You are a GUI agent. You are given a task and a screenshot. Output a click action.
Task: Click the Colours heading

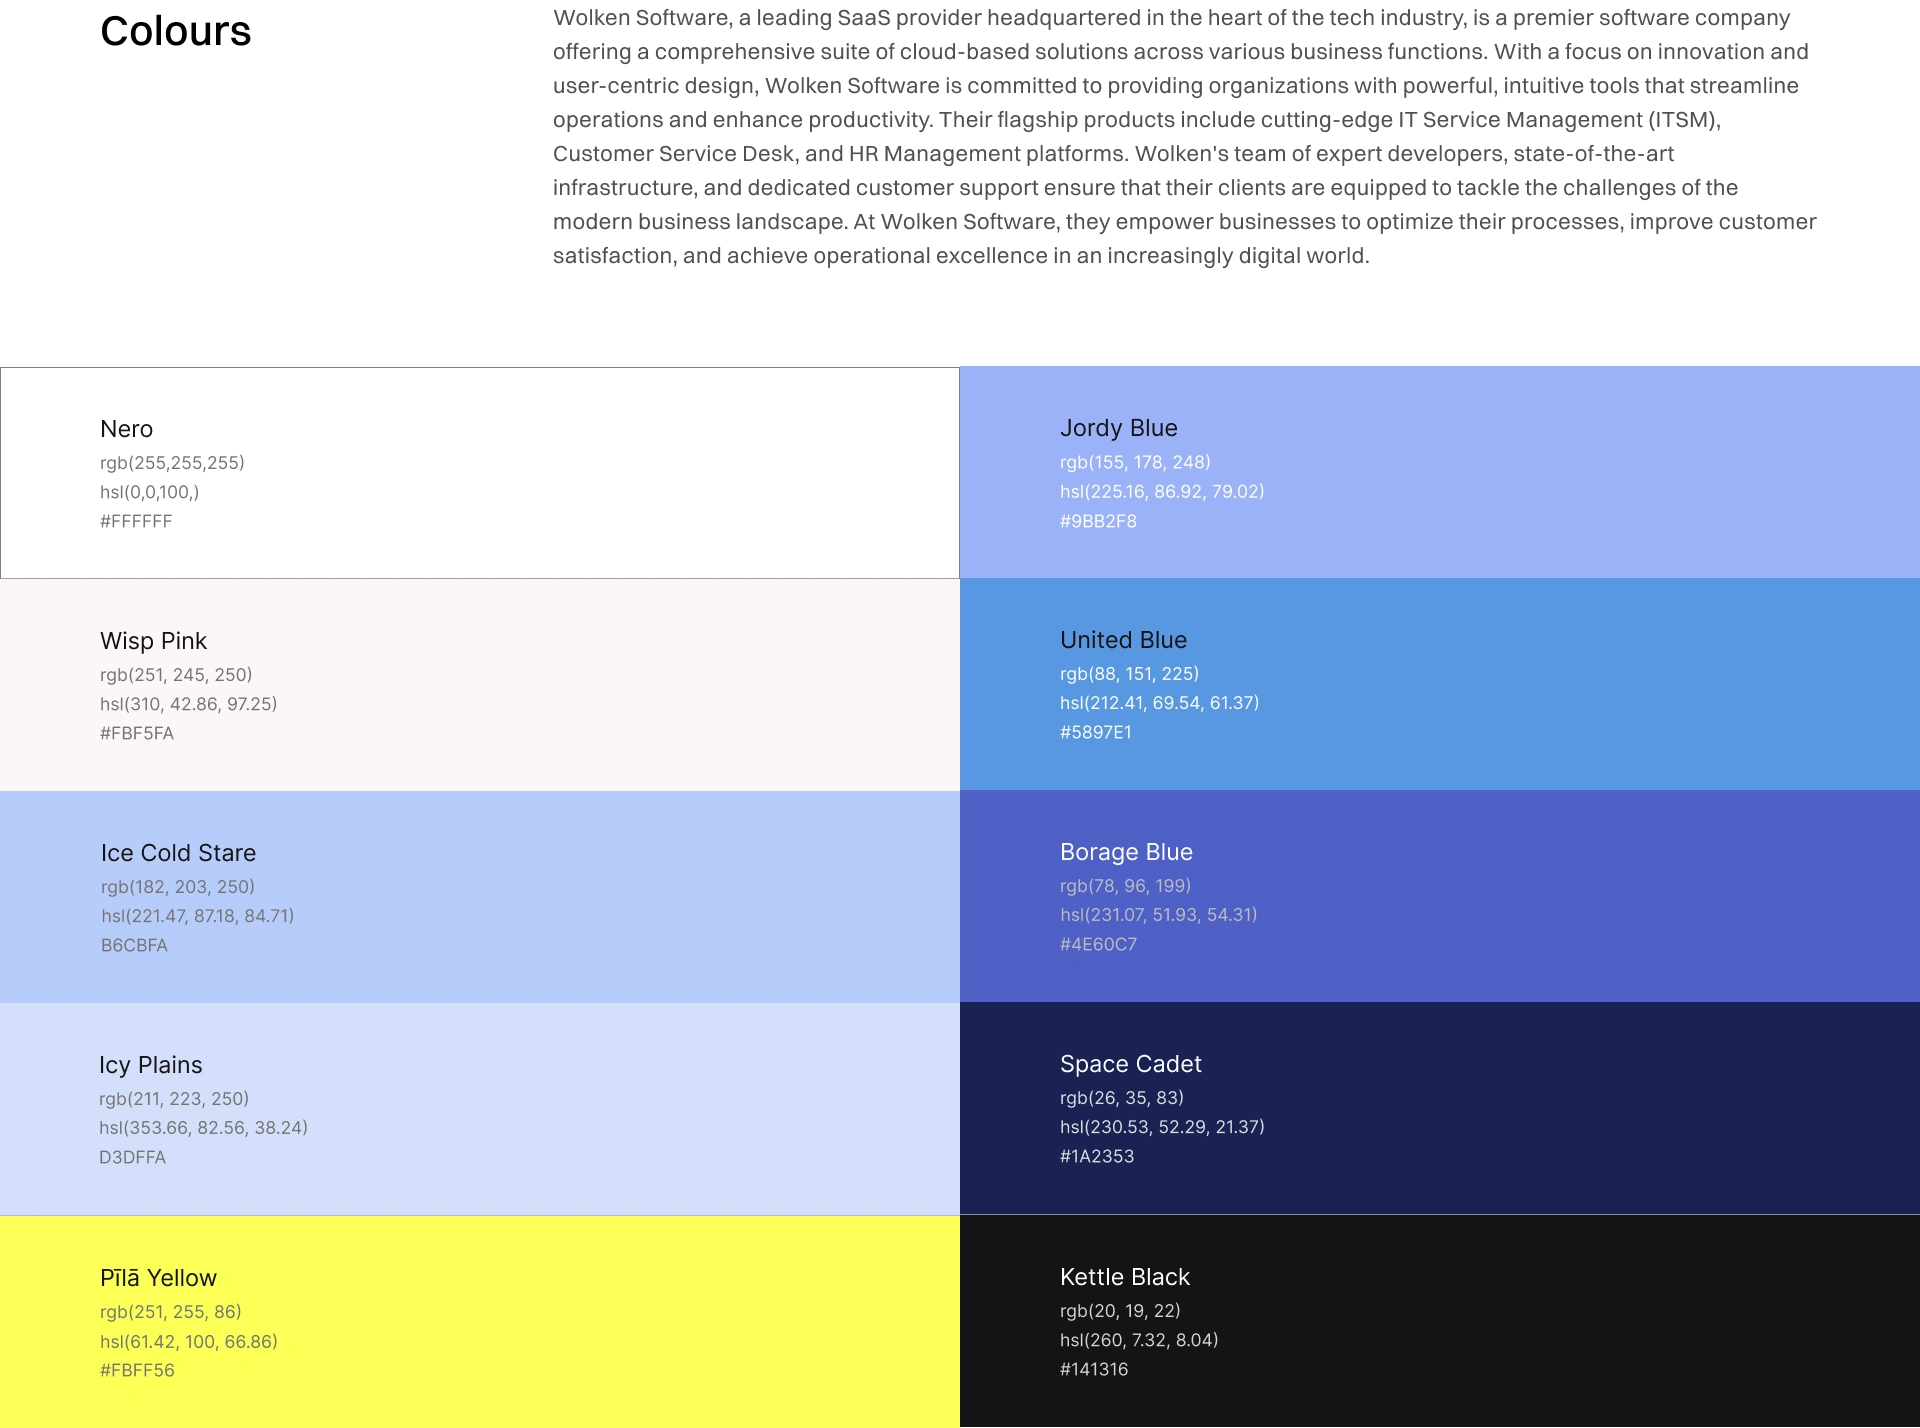[x=176, y=31]
